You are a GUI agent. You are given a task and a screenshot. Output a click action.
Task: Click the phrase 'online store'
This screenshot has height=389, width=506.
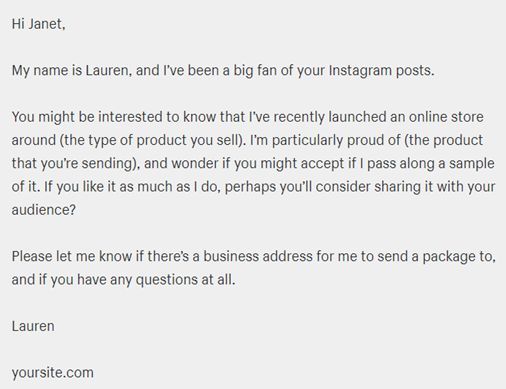446,117
